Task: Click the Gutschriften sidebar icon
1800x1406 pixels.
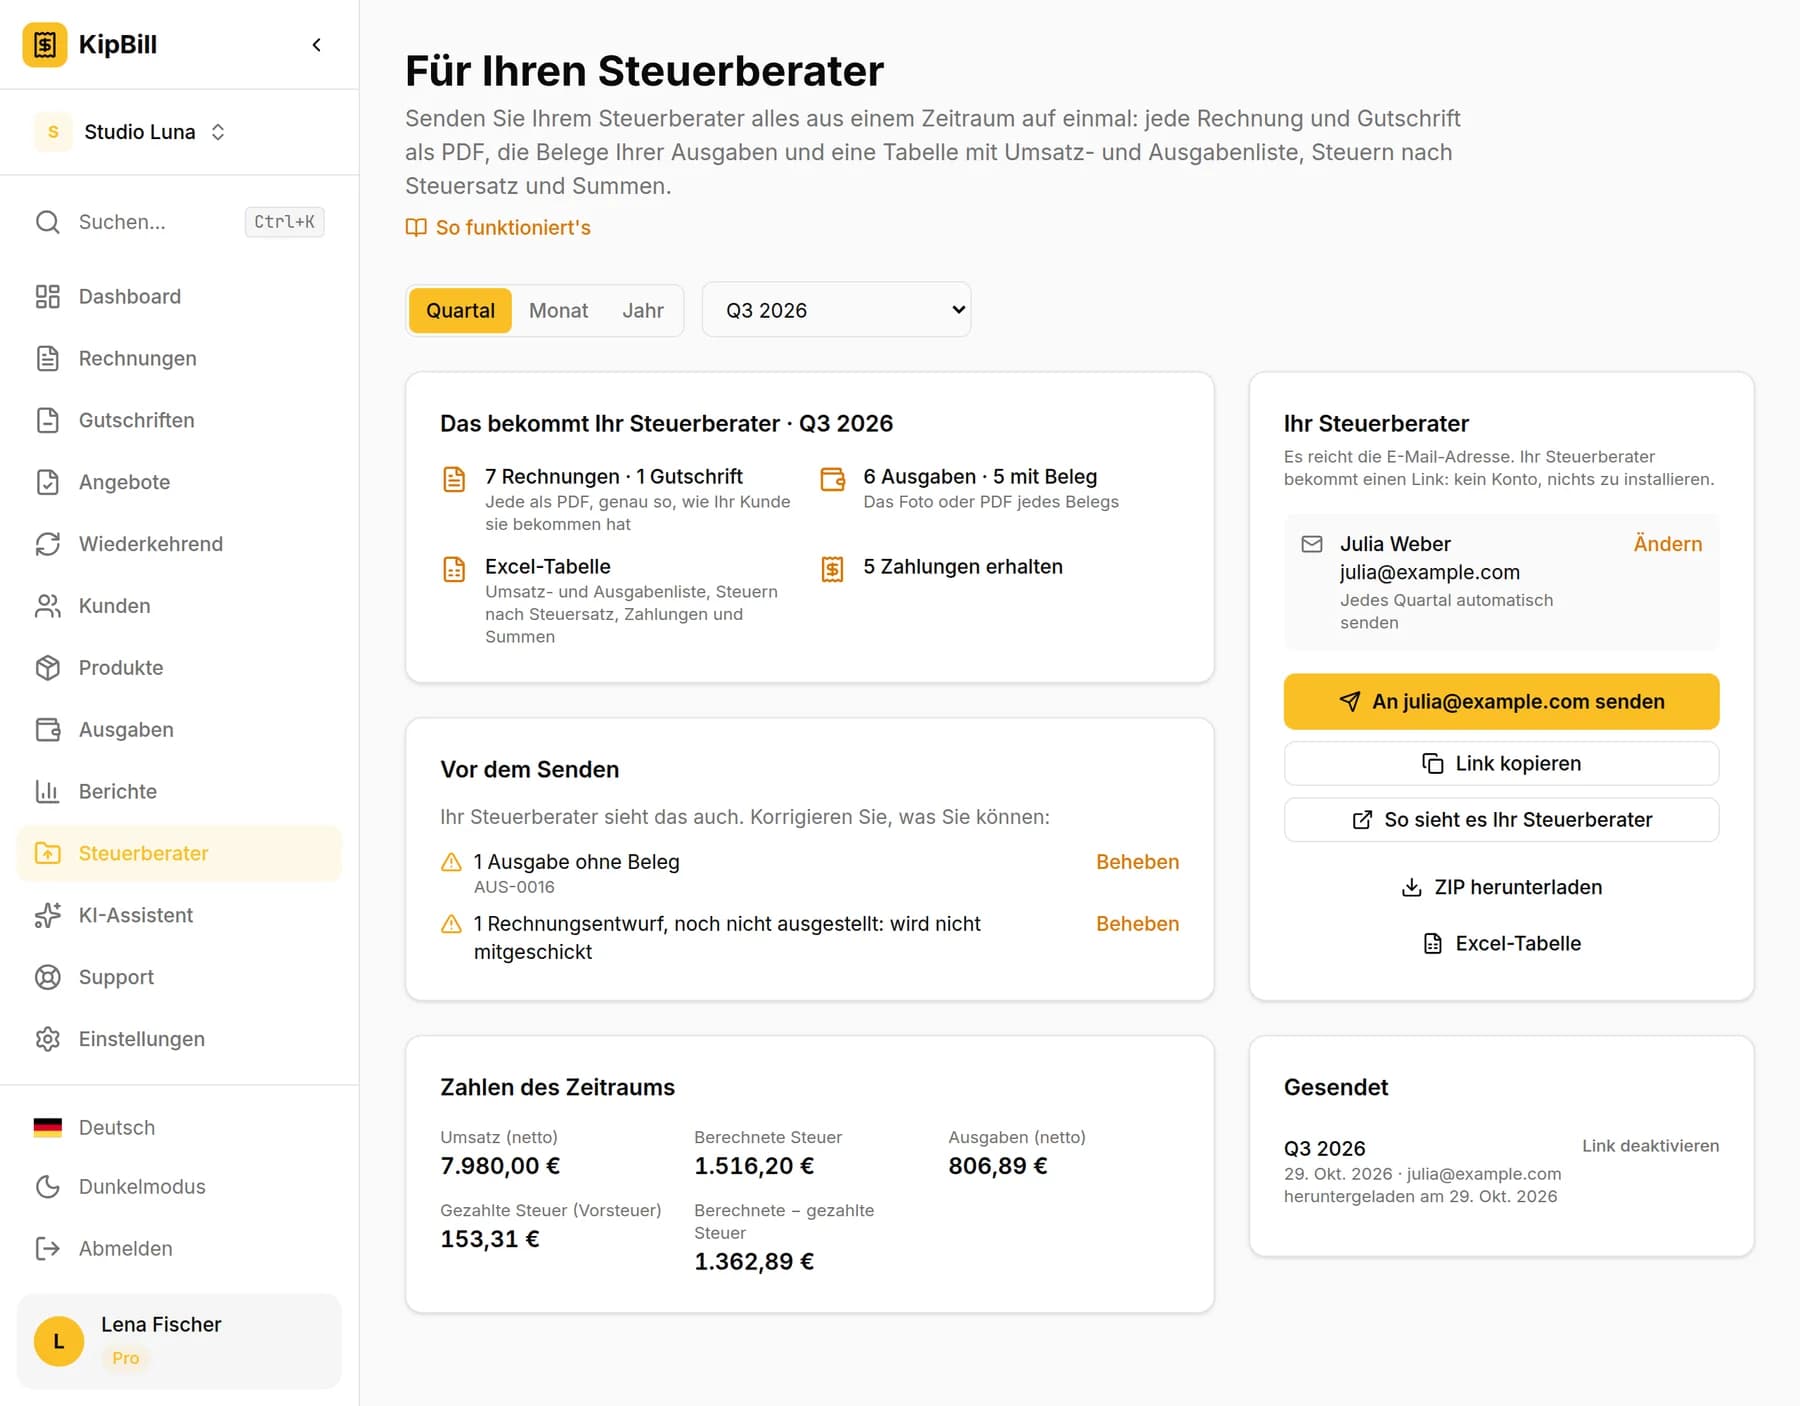Action: [48, 421]
